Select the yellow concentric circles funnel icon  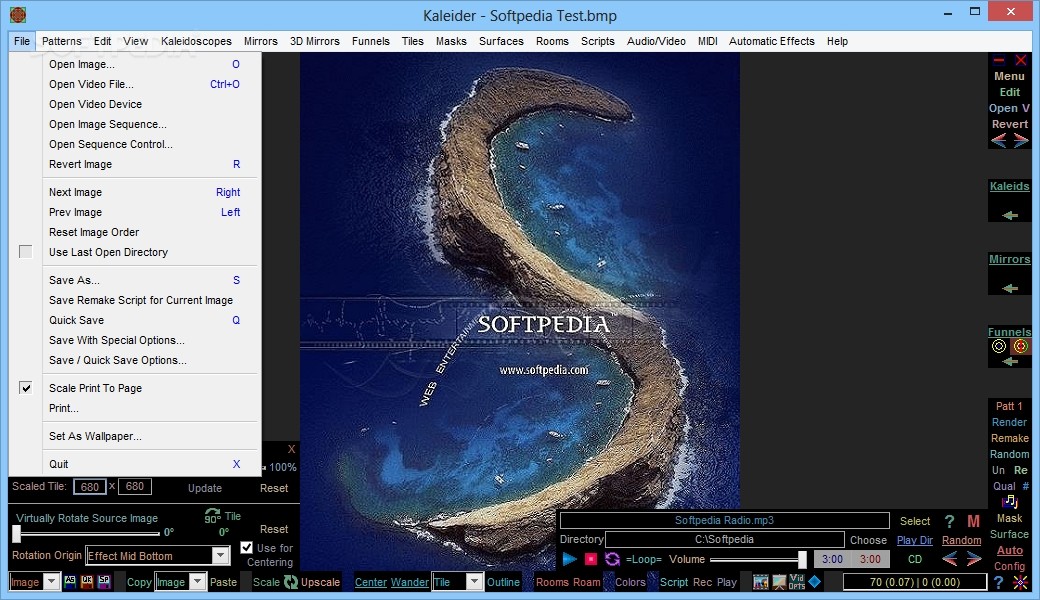999,346
